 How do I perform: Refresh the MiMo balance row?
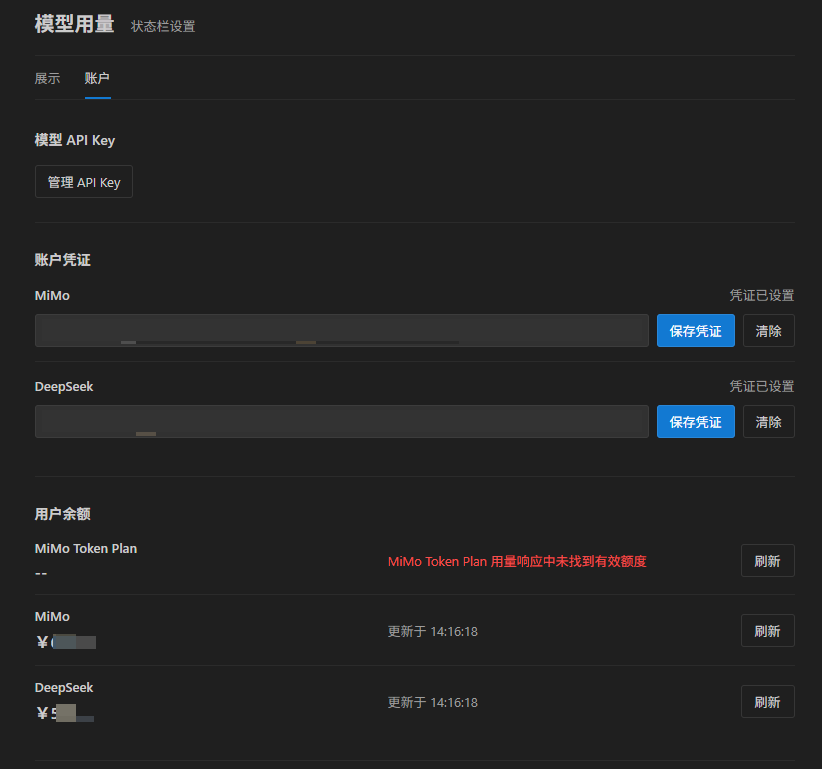tap(767, 631)
